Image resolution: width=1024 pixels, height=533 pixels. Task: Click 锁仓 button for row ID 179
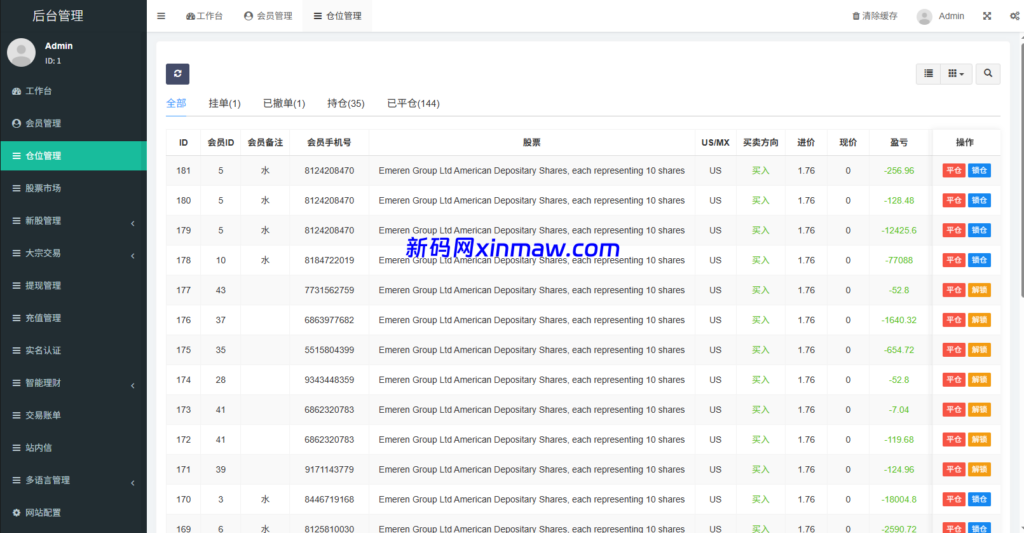tap(979, 231)
